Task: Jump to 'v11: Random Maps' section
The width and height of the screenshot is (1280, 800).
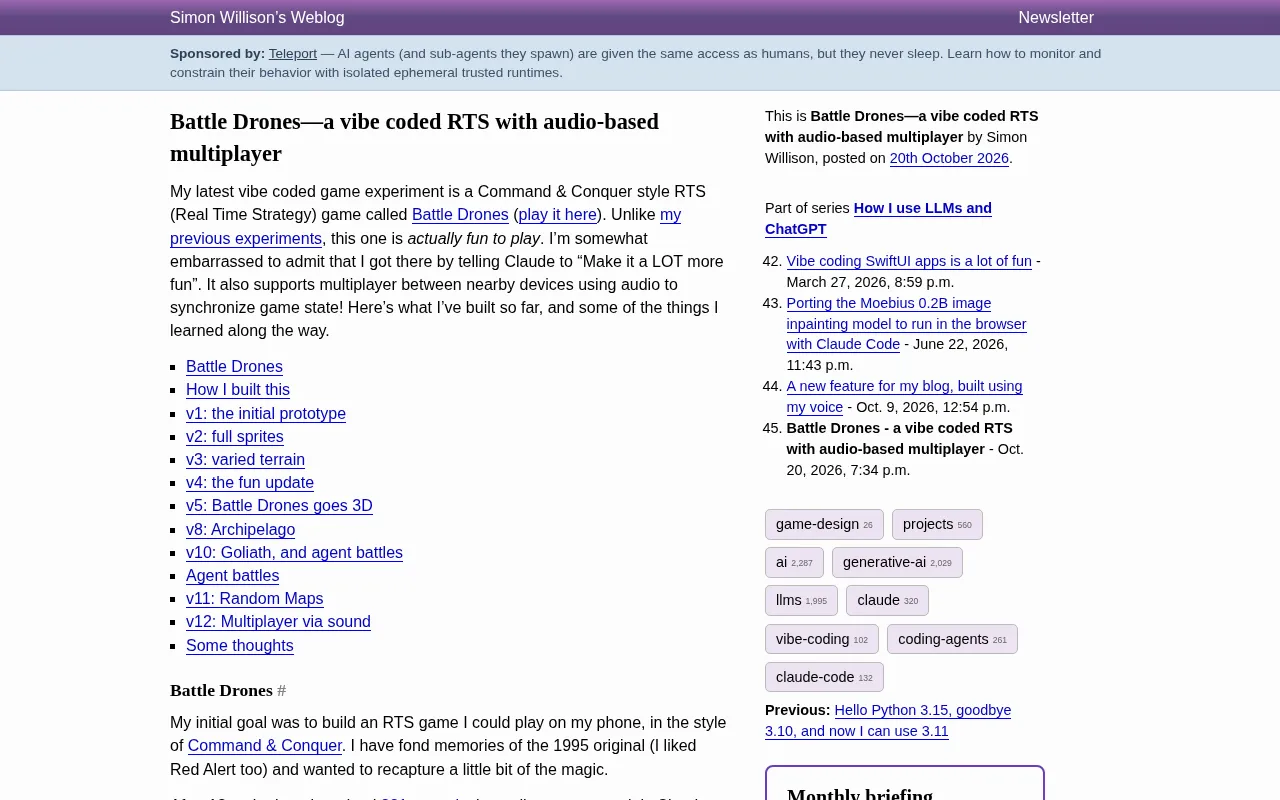Action: [x=255, y=598]
